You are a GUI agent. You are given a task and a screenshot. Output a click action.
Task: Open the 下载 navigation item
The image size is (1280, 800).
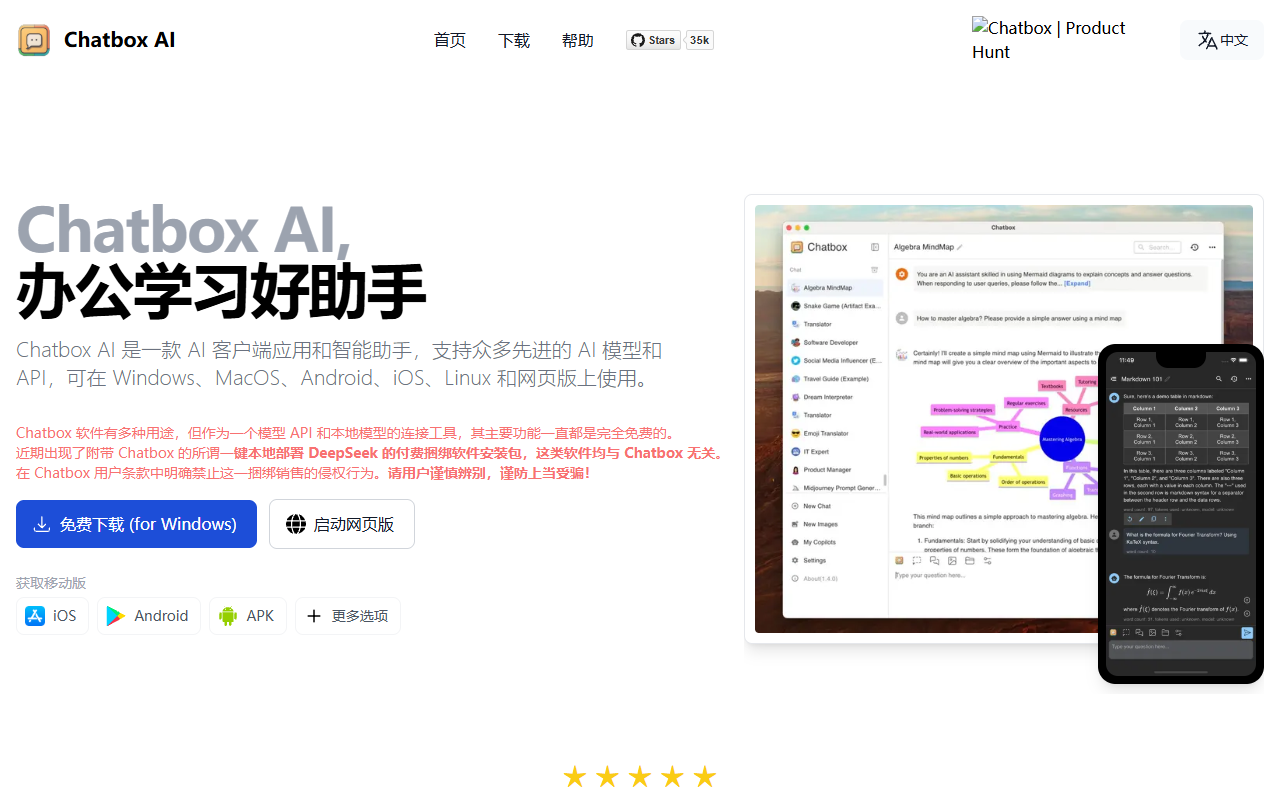(x=514, y=40)
